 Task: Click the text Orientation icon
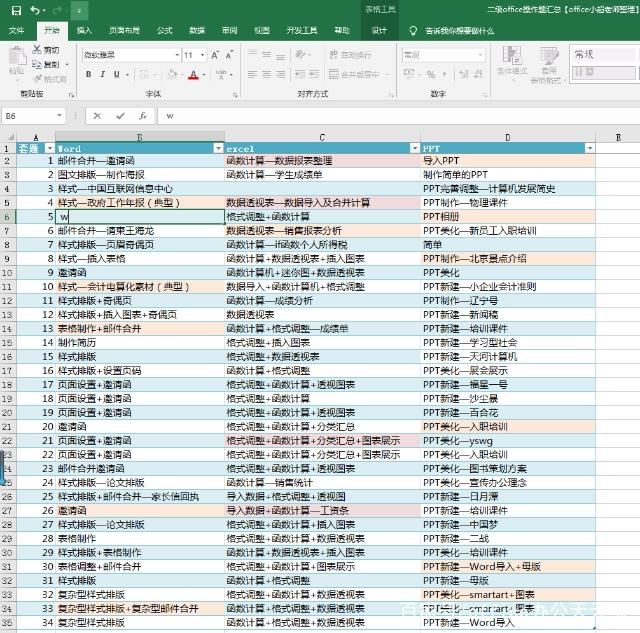pos(301,54)
